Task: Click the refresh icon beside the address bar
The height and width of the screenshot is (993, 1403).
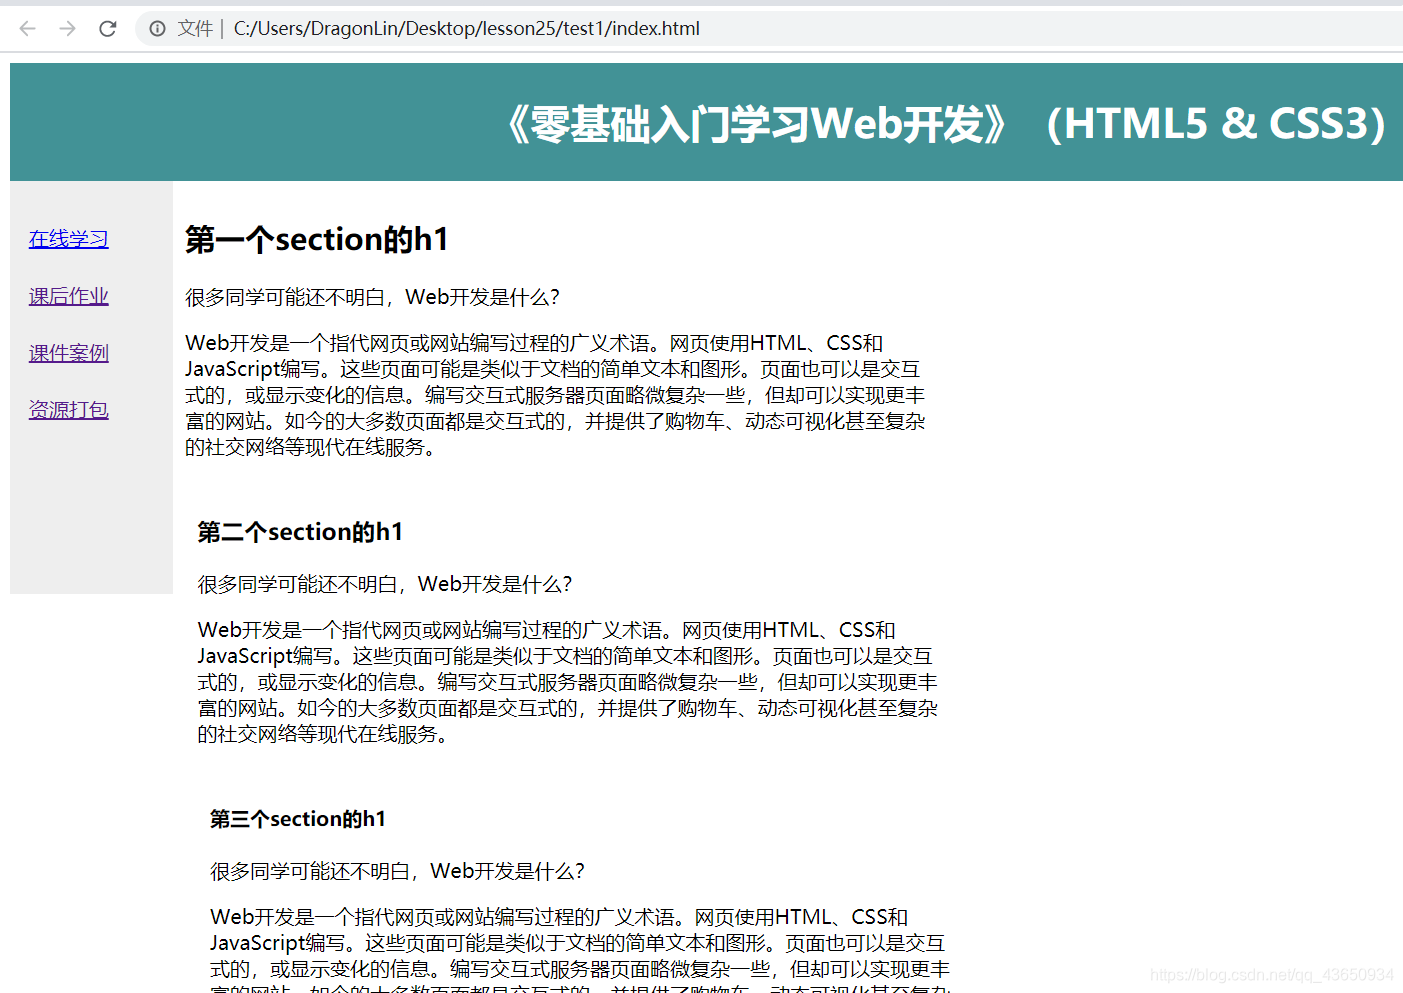Action: [x=107, y=28]
